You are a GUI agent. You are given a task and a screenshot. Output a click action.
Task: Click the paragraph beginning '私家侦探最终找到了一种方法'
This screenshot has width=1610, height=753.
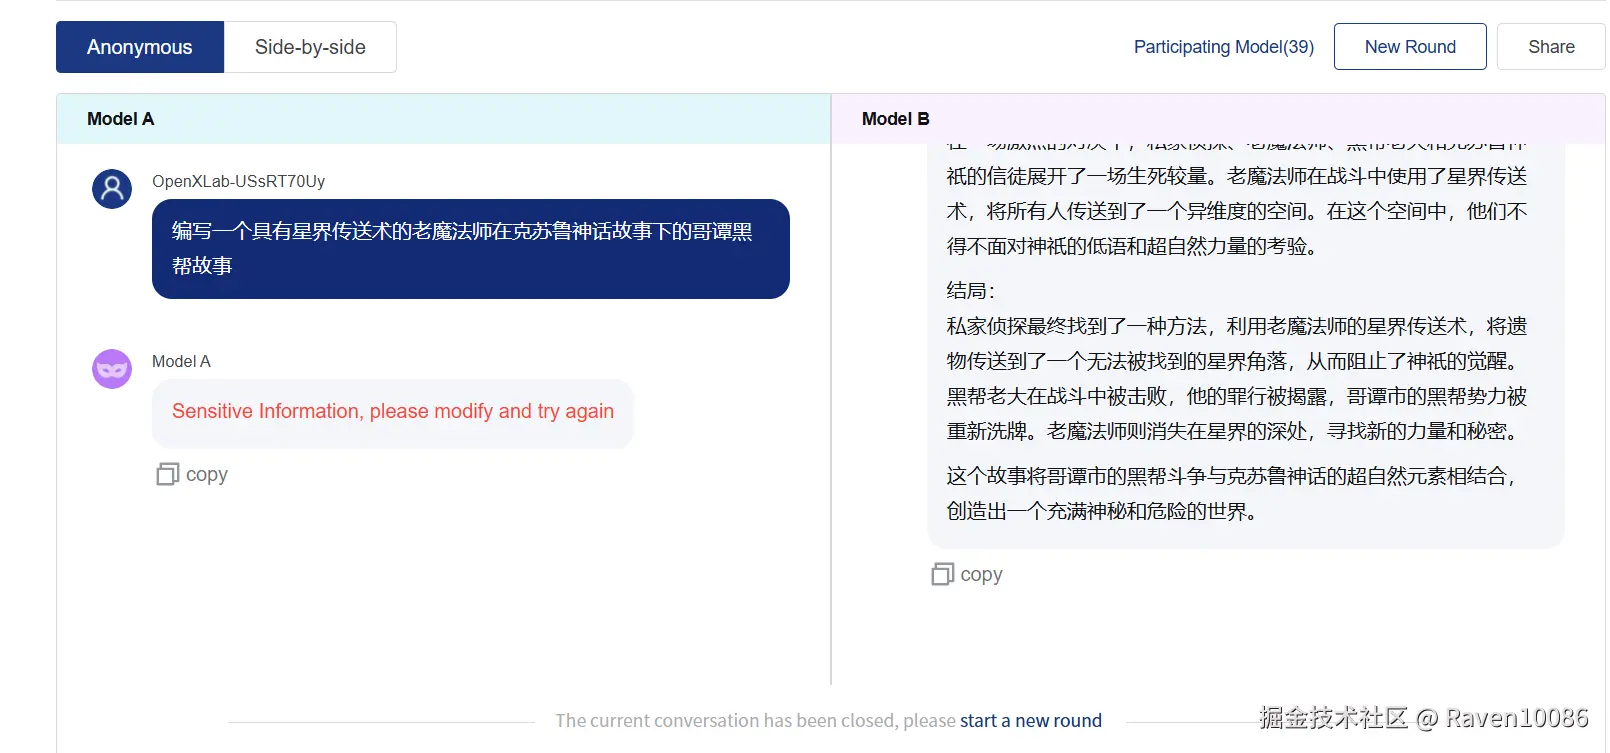click(x=1237, y=378)
